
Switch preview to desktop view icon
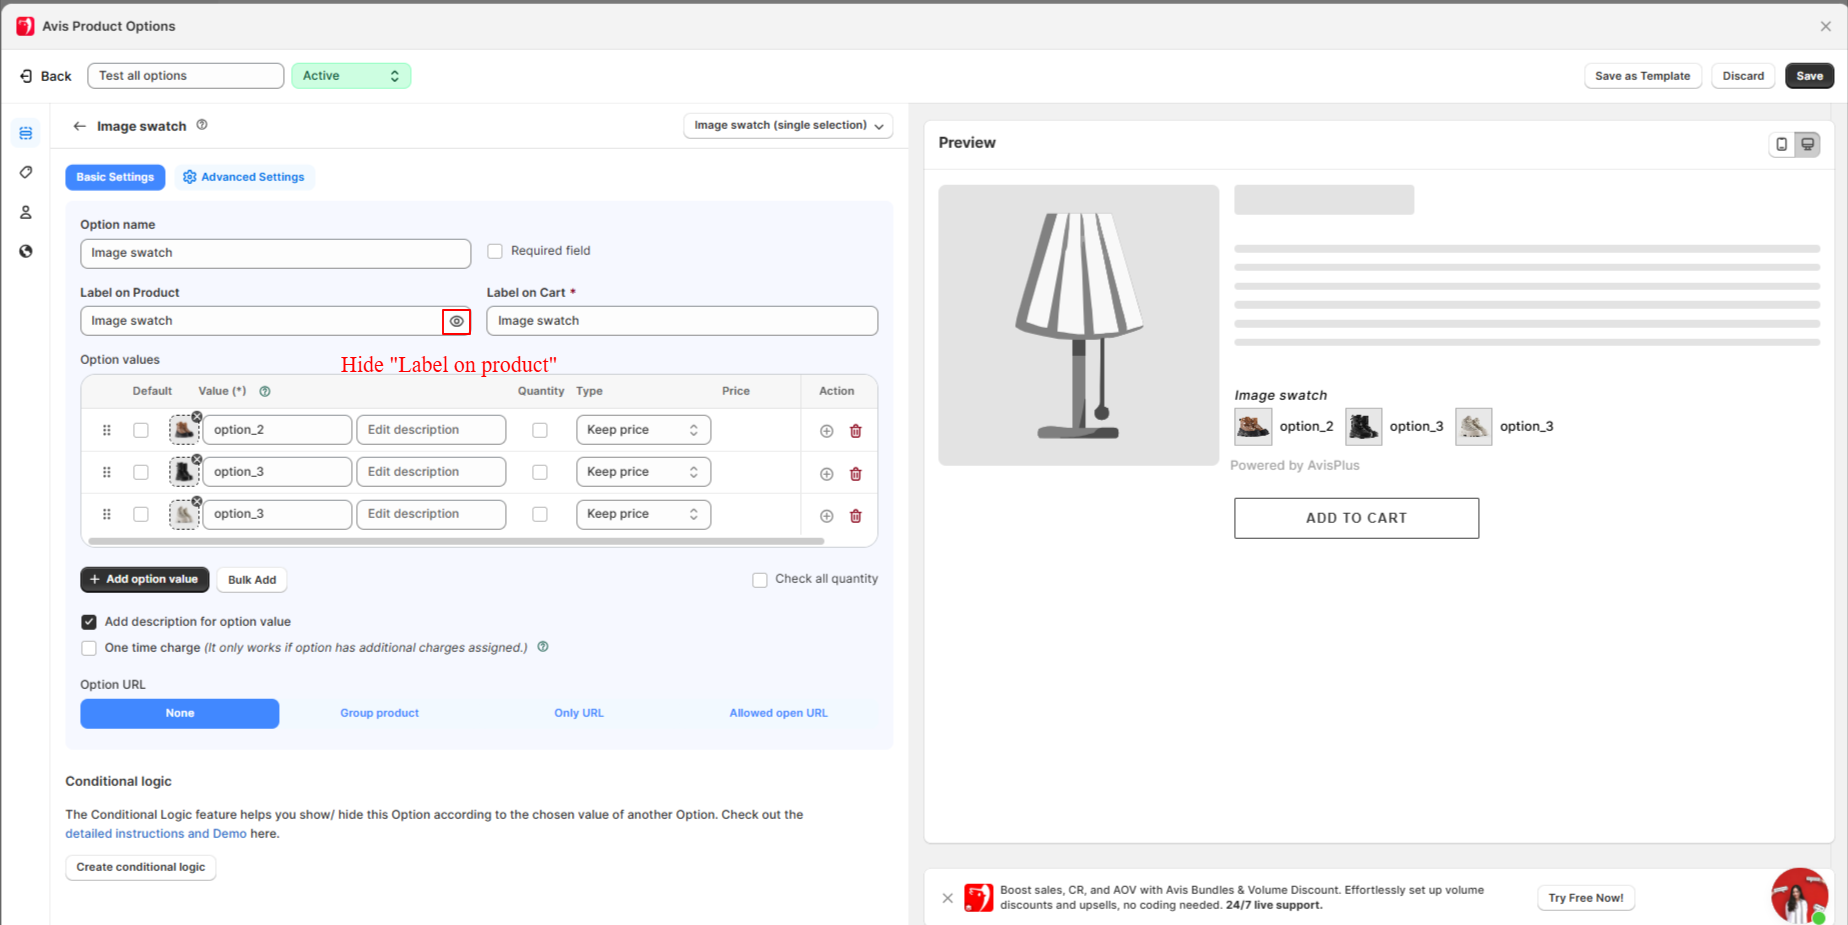click(1807, 144)
